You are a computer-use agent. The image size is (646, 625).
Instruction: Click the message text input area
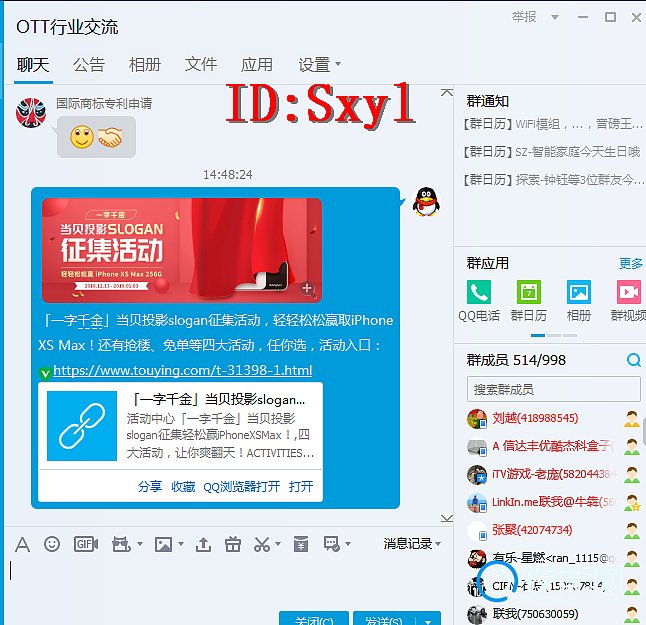click(x=227, y=583)
